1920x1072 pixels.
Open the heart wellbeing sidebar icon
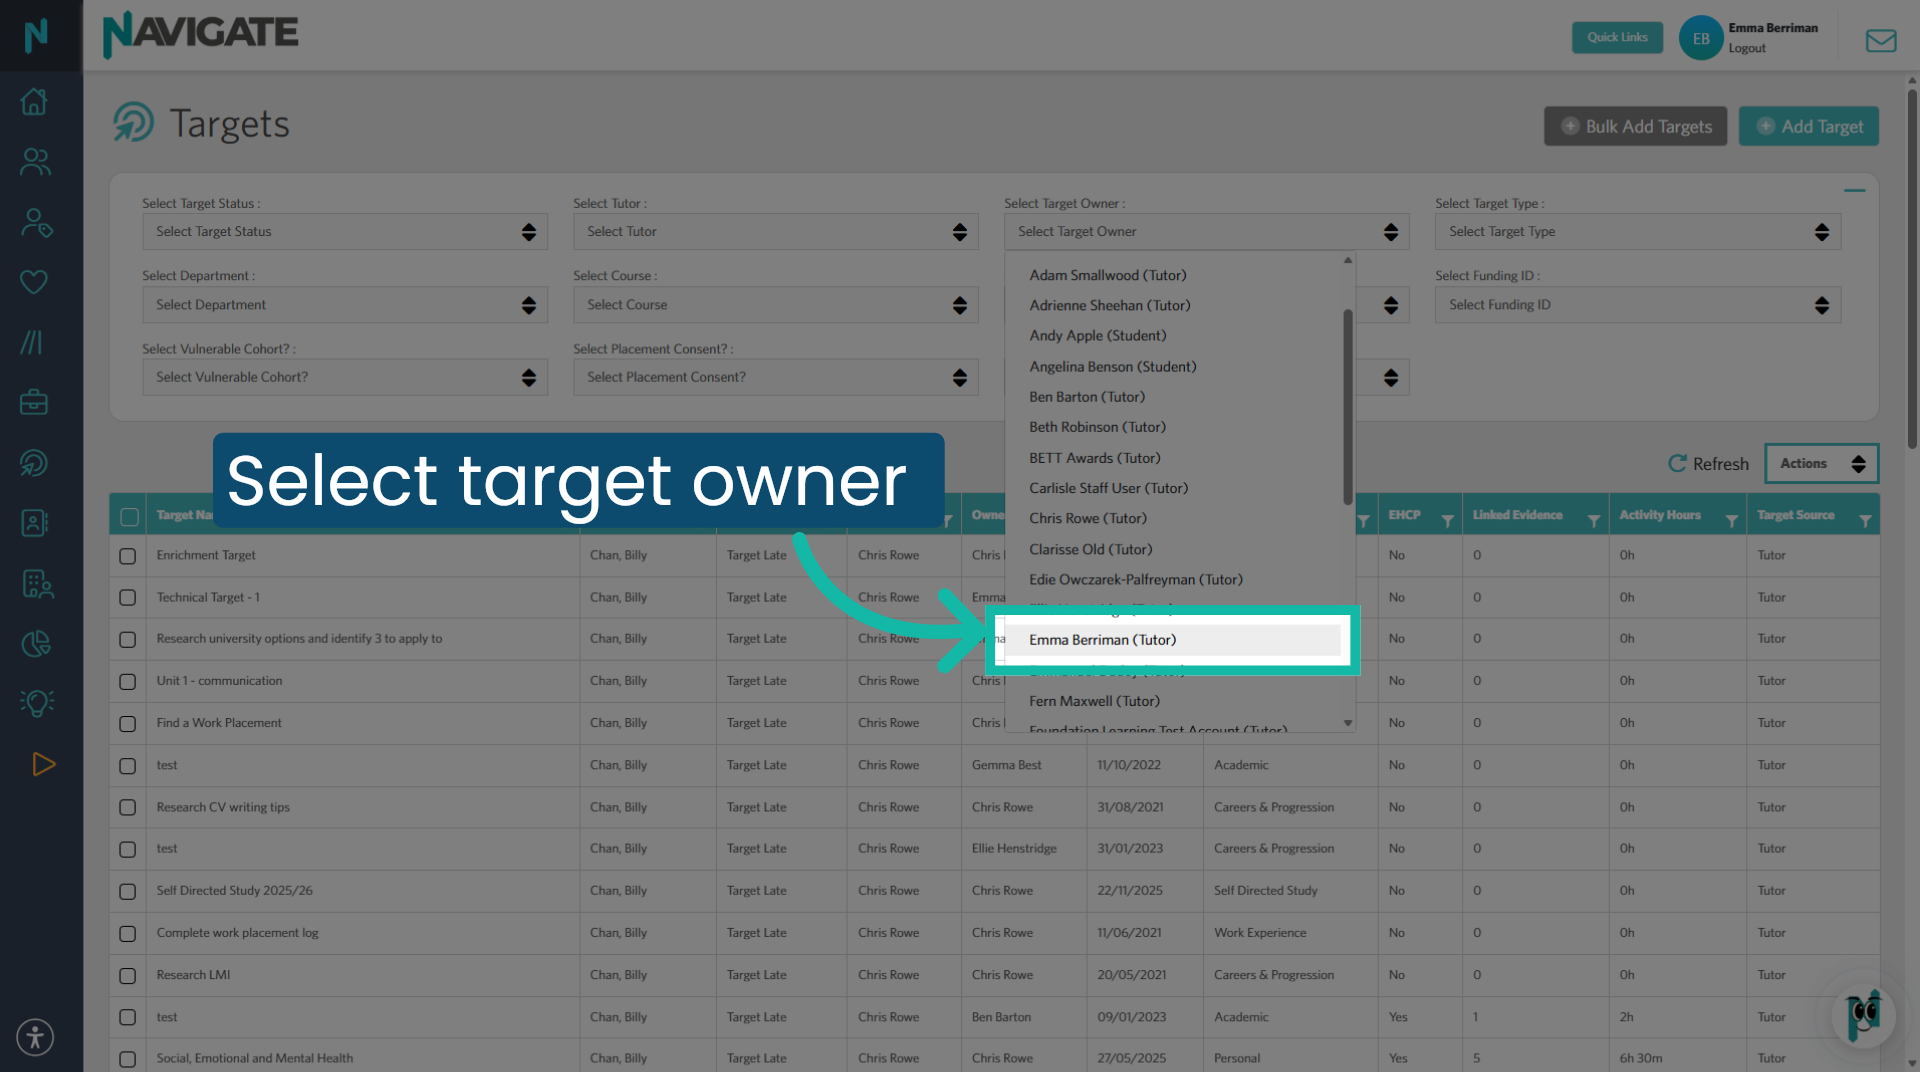(35, 282)
